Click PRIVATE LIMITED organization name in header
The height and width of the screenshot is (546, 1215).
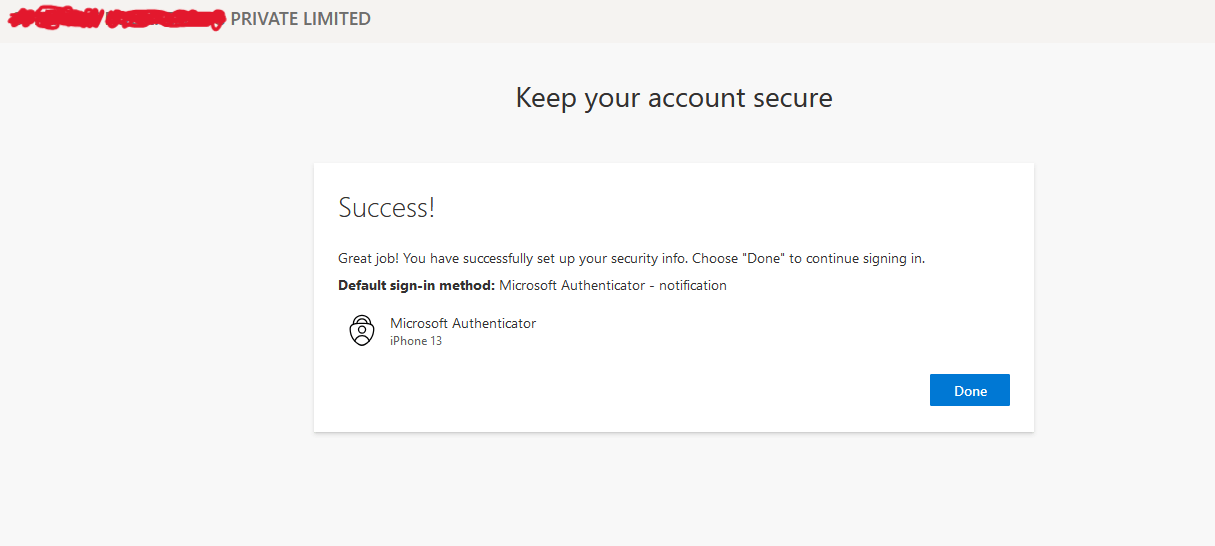pos(300,19)
